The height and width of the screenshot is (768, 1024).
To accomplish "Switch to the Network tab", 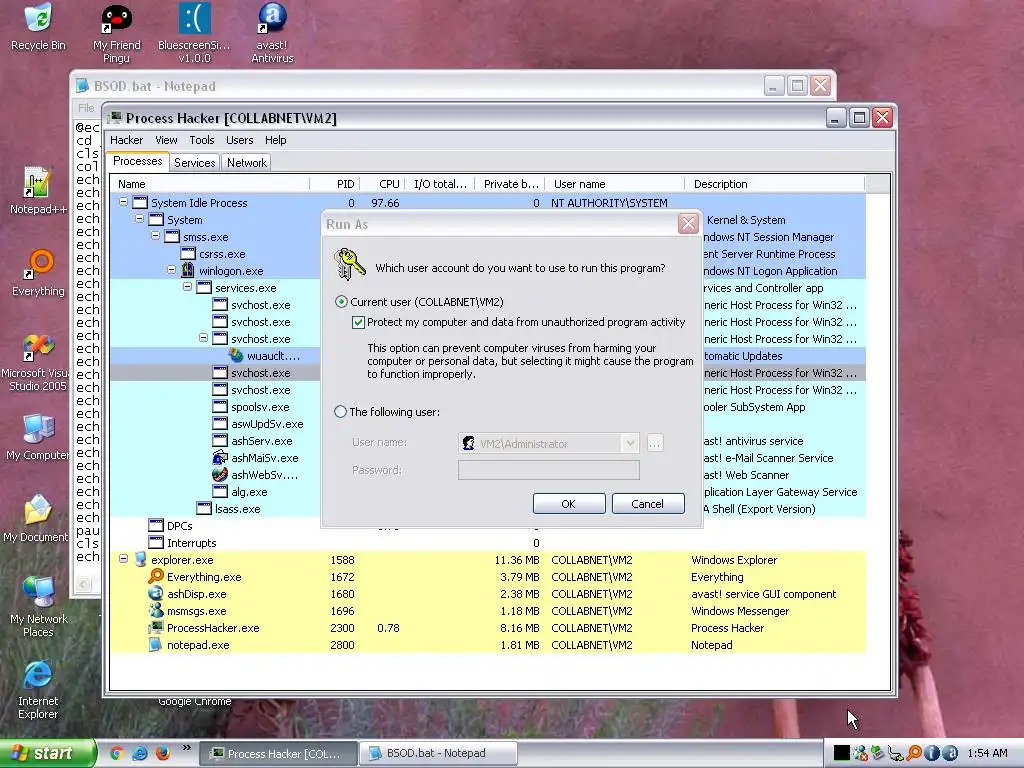I will (x=247, y=163).
